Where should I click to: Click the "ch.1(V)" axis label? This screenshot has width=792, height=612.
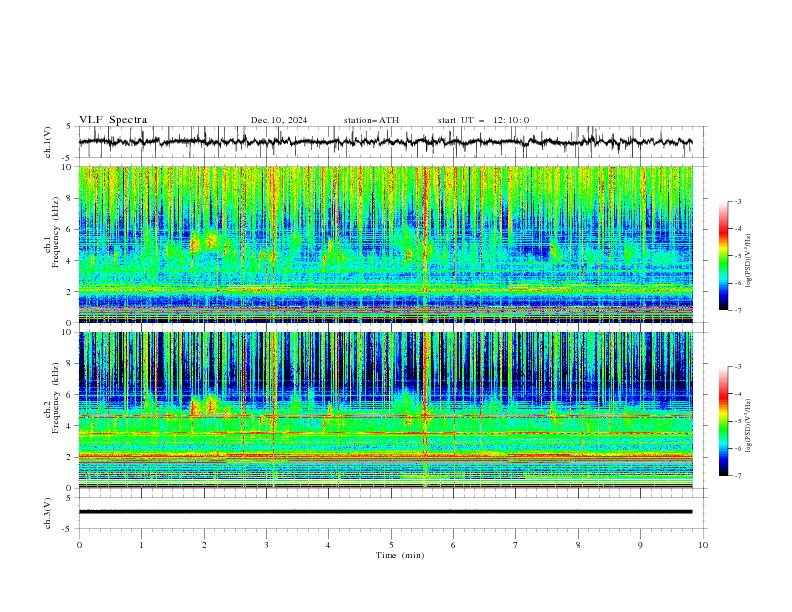[x=48, y=142]
